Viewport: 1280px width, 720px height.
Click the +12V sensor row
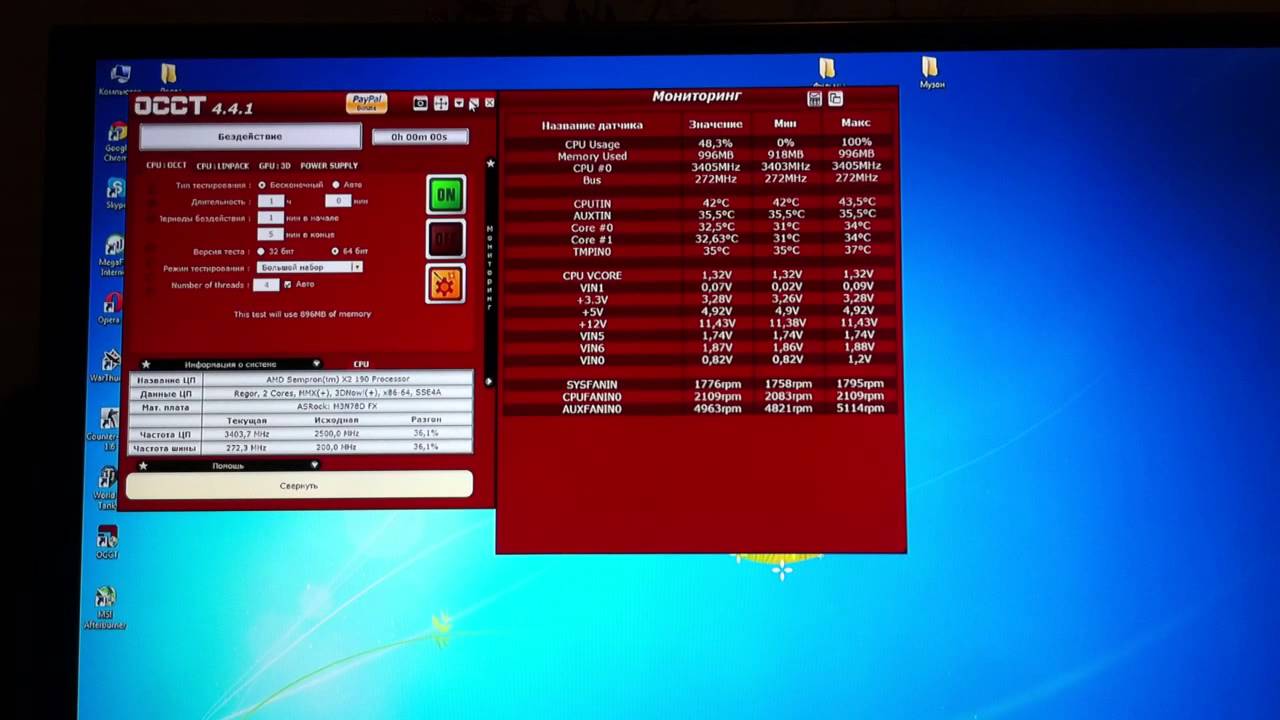point(699,323)
